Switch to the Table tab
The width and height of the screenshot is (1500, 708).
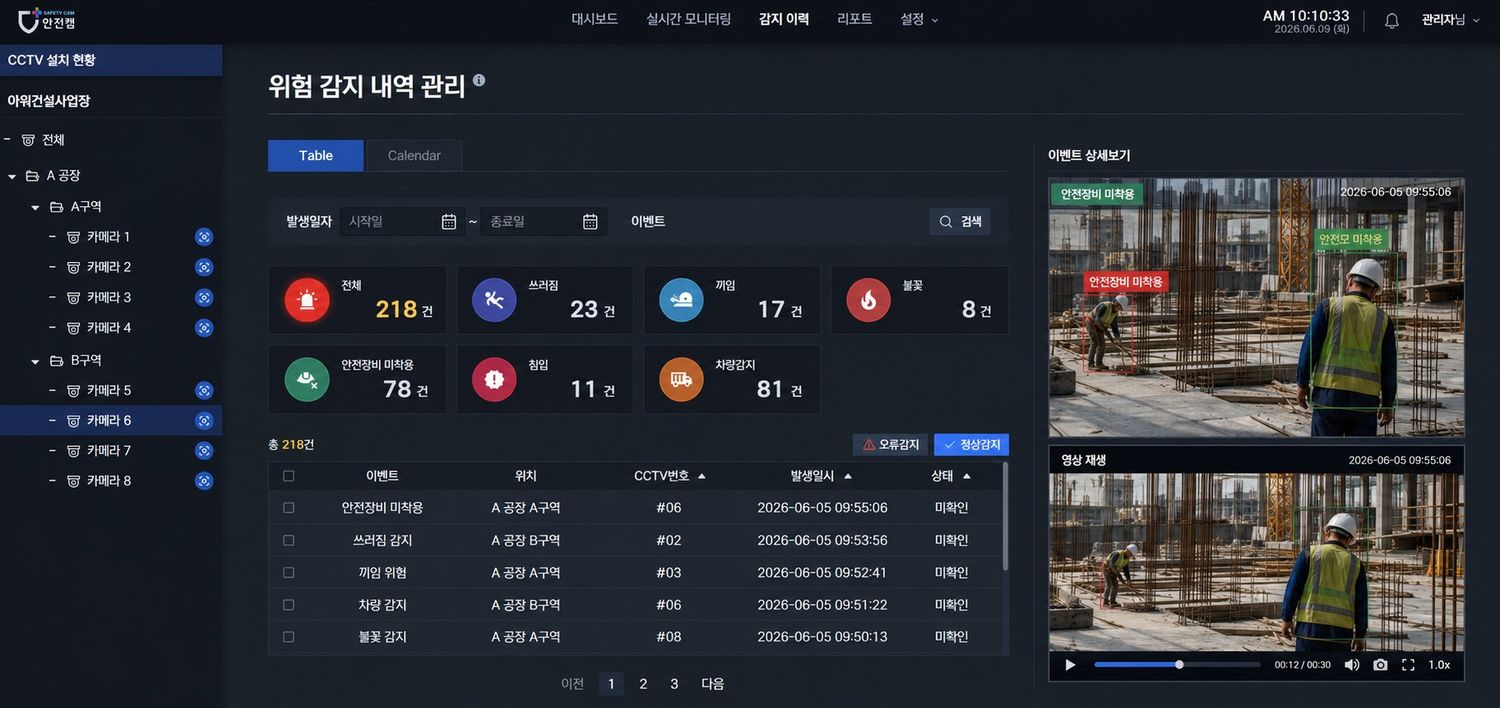316,155
